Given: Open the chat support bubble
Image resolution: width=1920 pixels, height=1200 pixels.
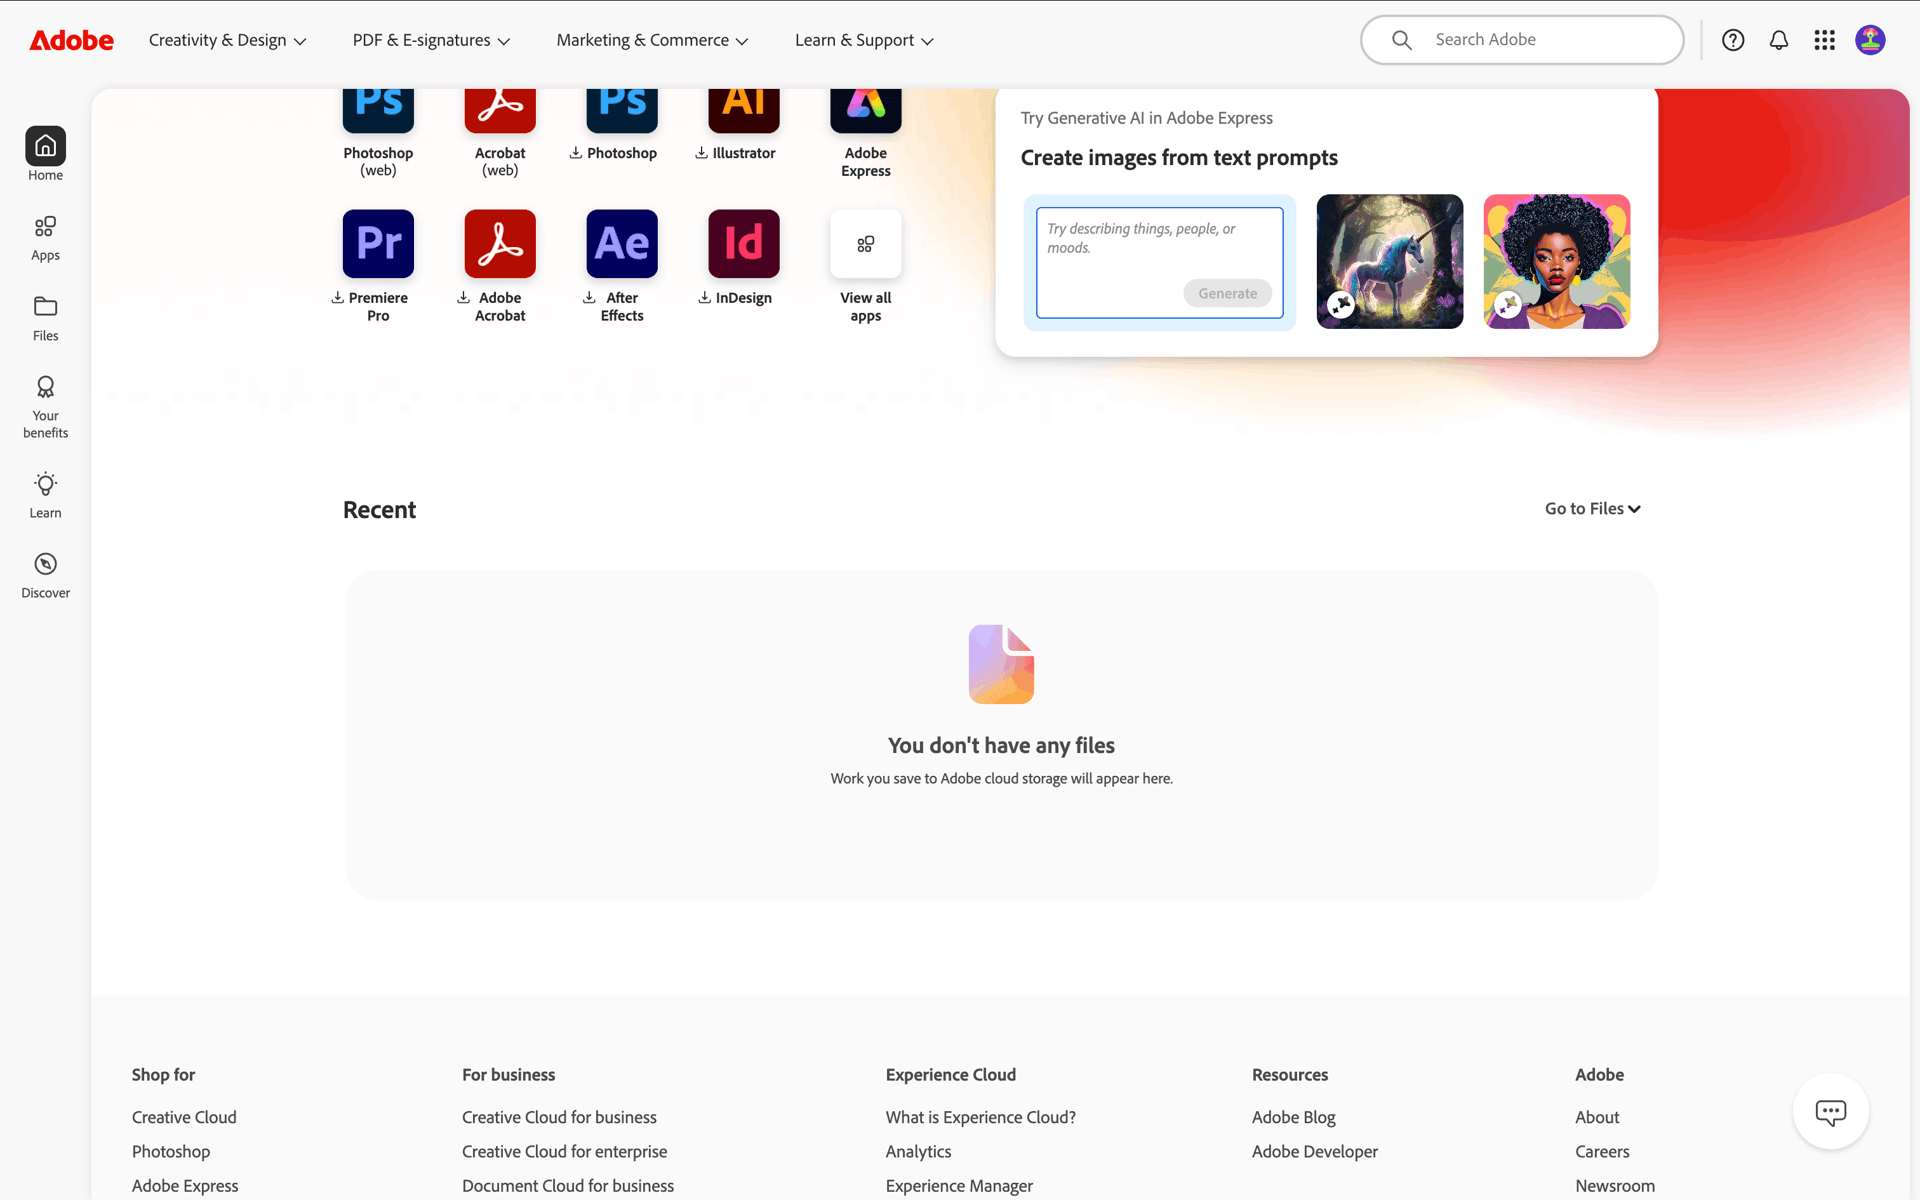Looking at the screenshot, I should pyautogui.click(x=1831, y=1112).
